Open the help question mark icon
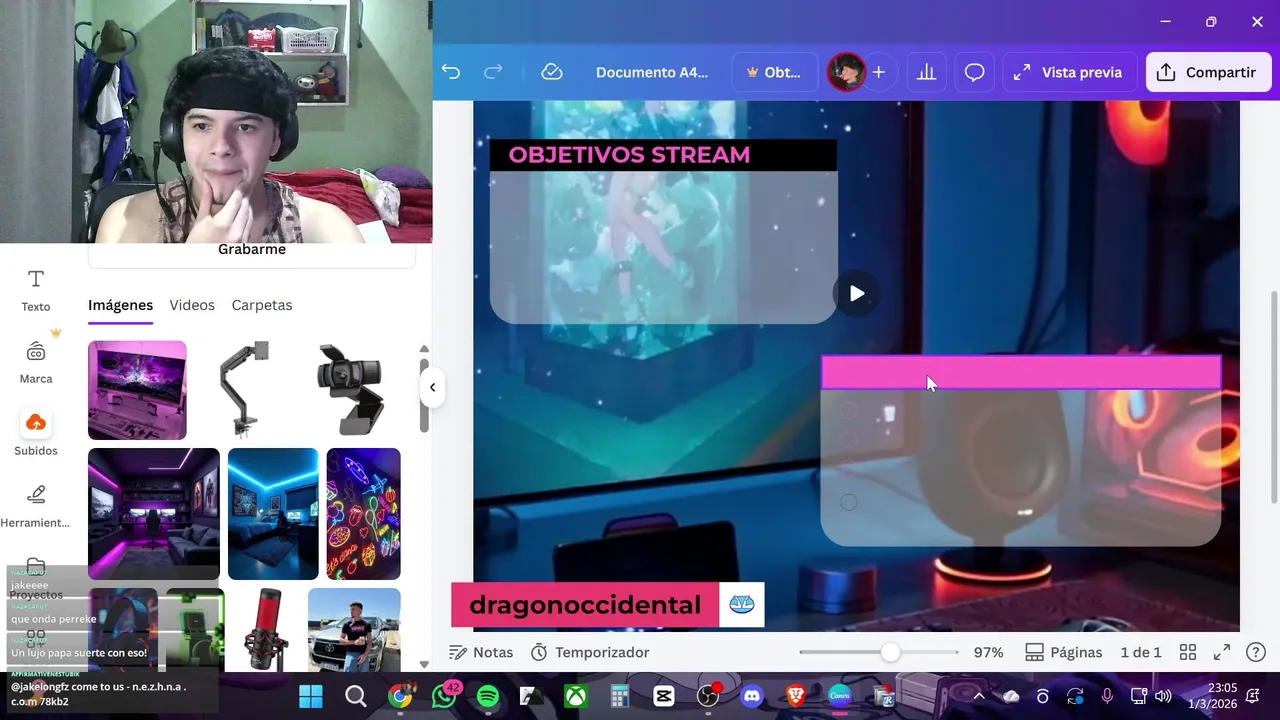Image resolution: width=1280 pixels, height=720 pixels. (x=1256, y=652)
